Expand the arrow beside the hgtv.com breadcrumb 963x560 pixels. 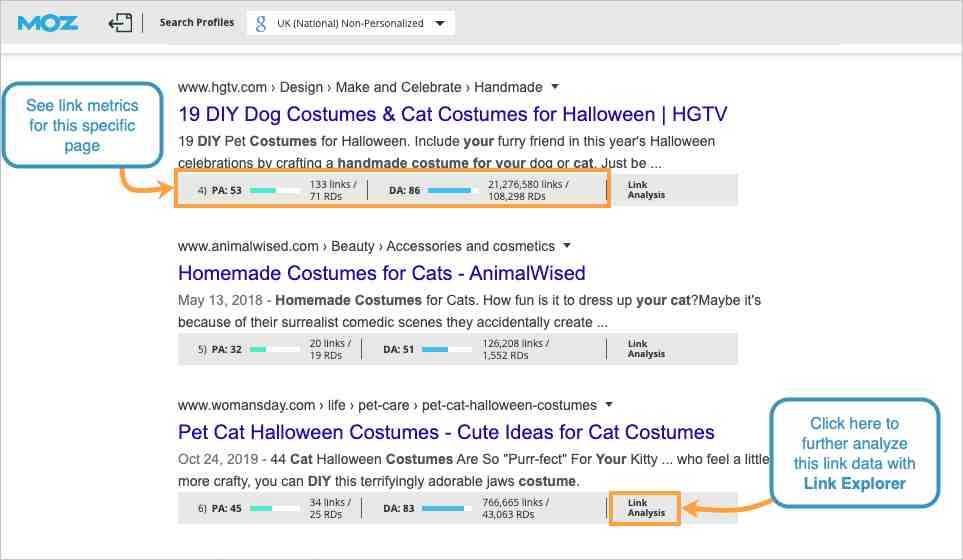click(x=555, y=87)
